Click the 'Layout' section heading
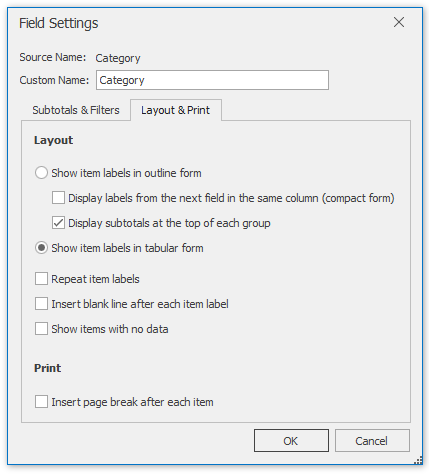 click(53, 140)
